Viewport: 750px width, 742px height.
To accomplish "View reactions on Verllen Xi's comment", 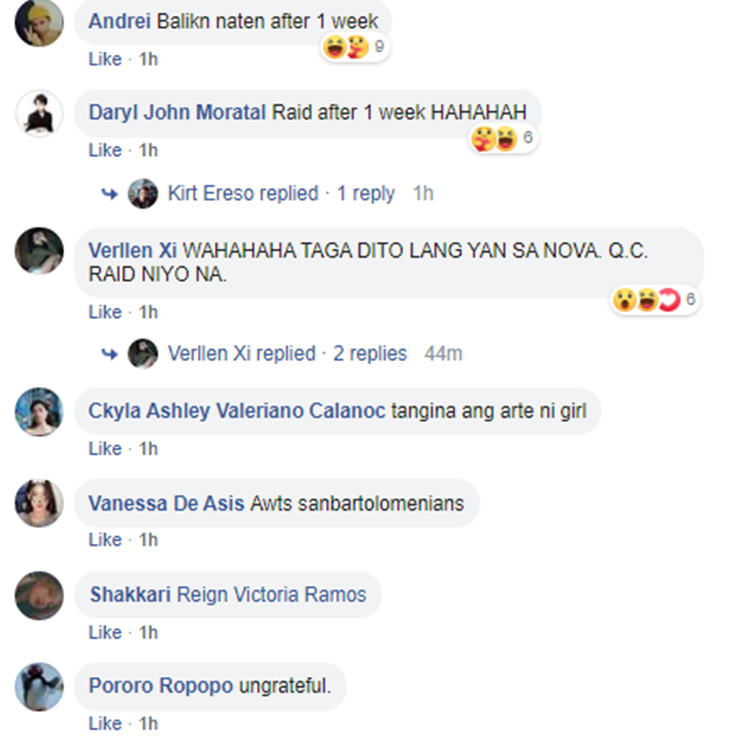I will tap(655, 300).
